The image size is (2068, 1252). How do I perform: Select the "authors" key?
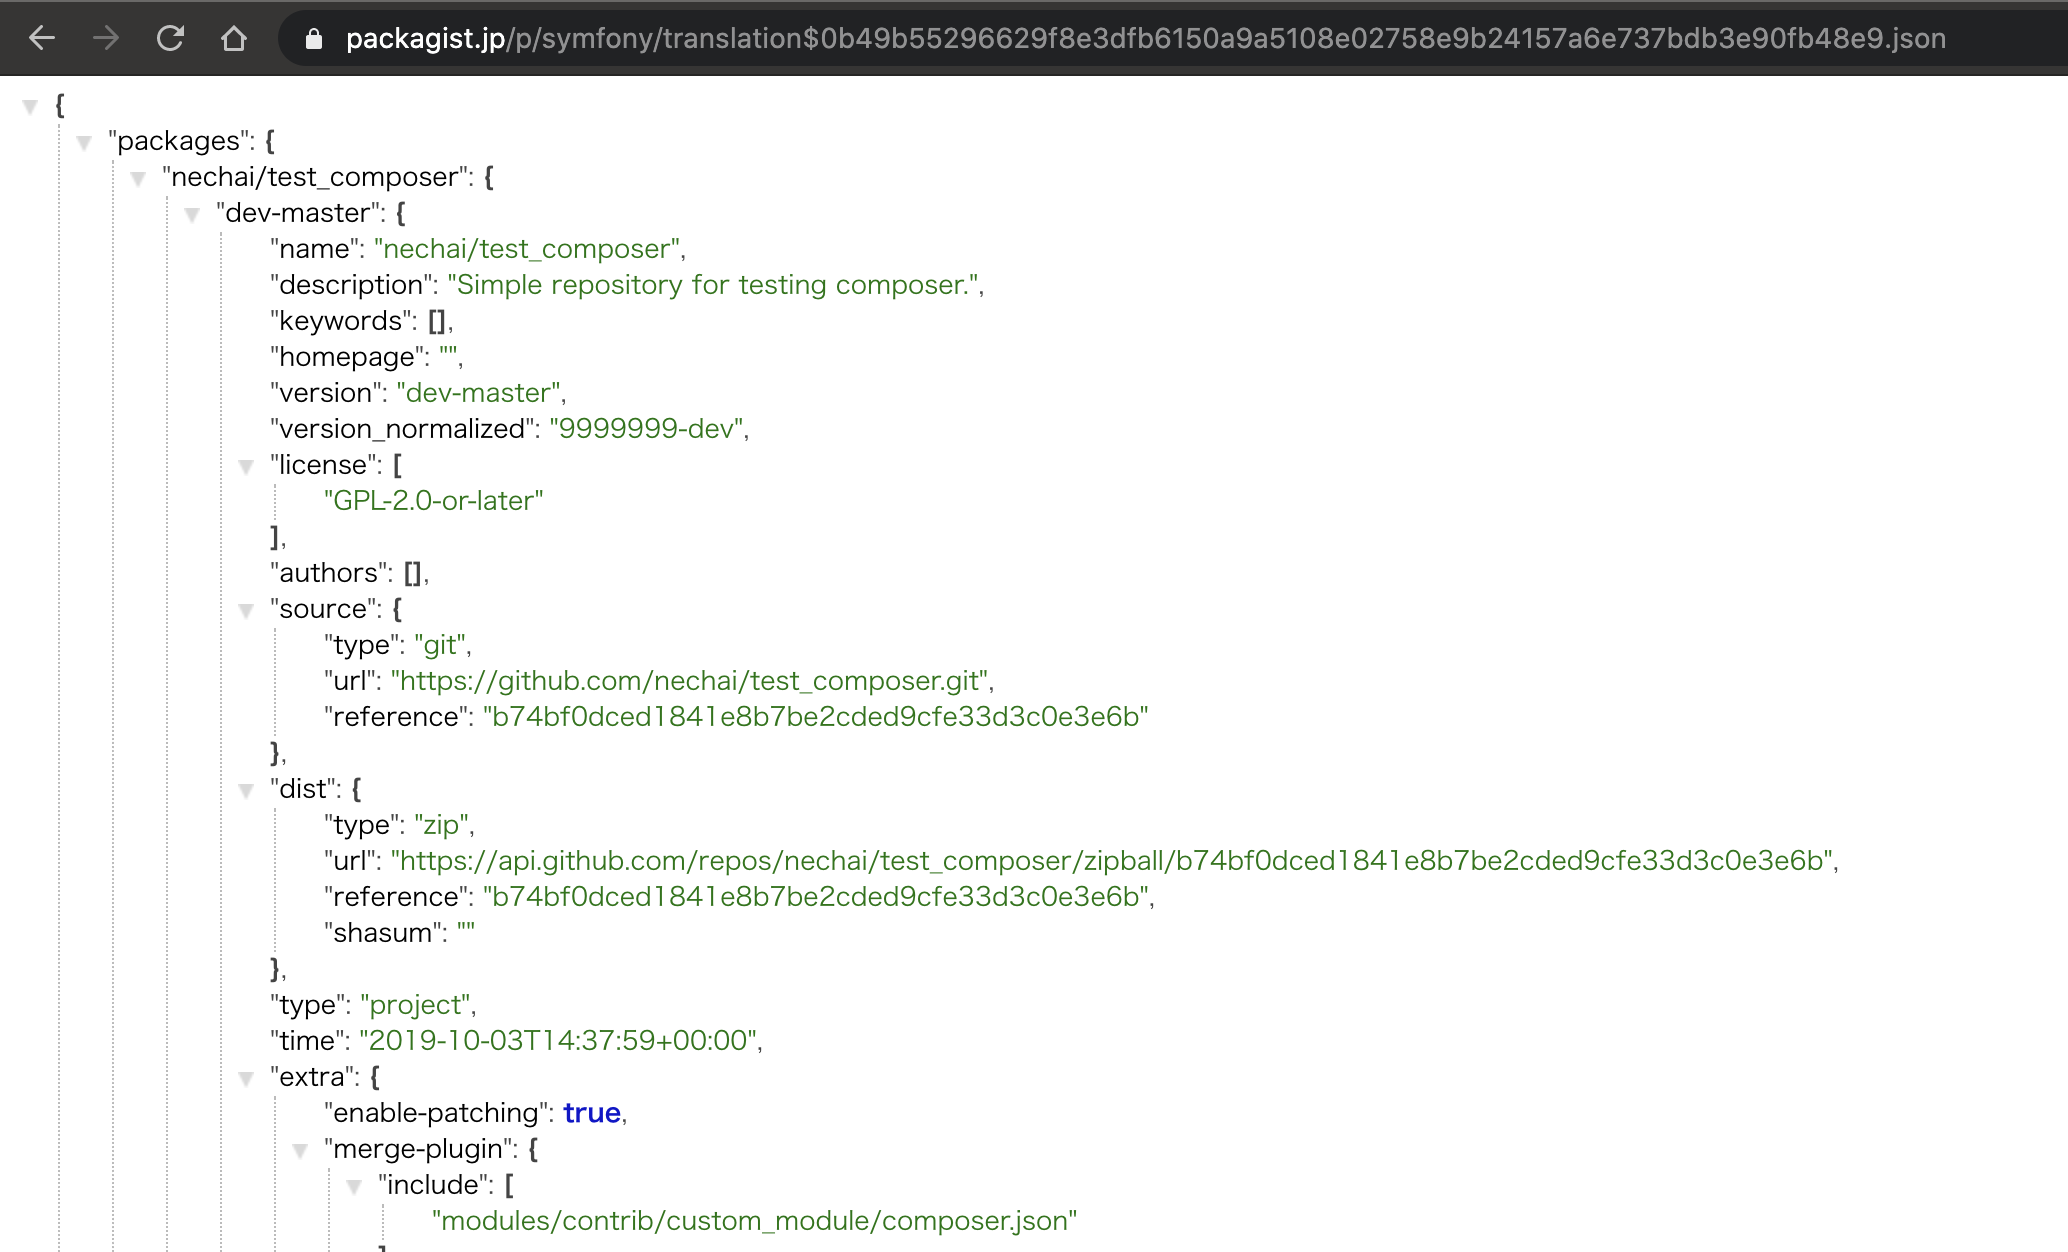[329, 573]
